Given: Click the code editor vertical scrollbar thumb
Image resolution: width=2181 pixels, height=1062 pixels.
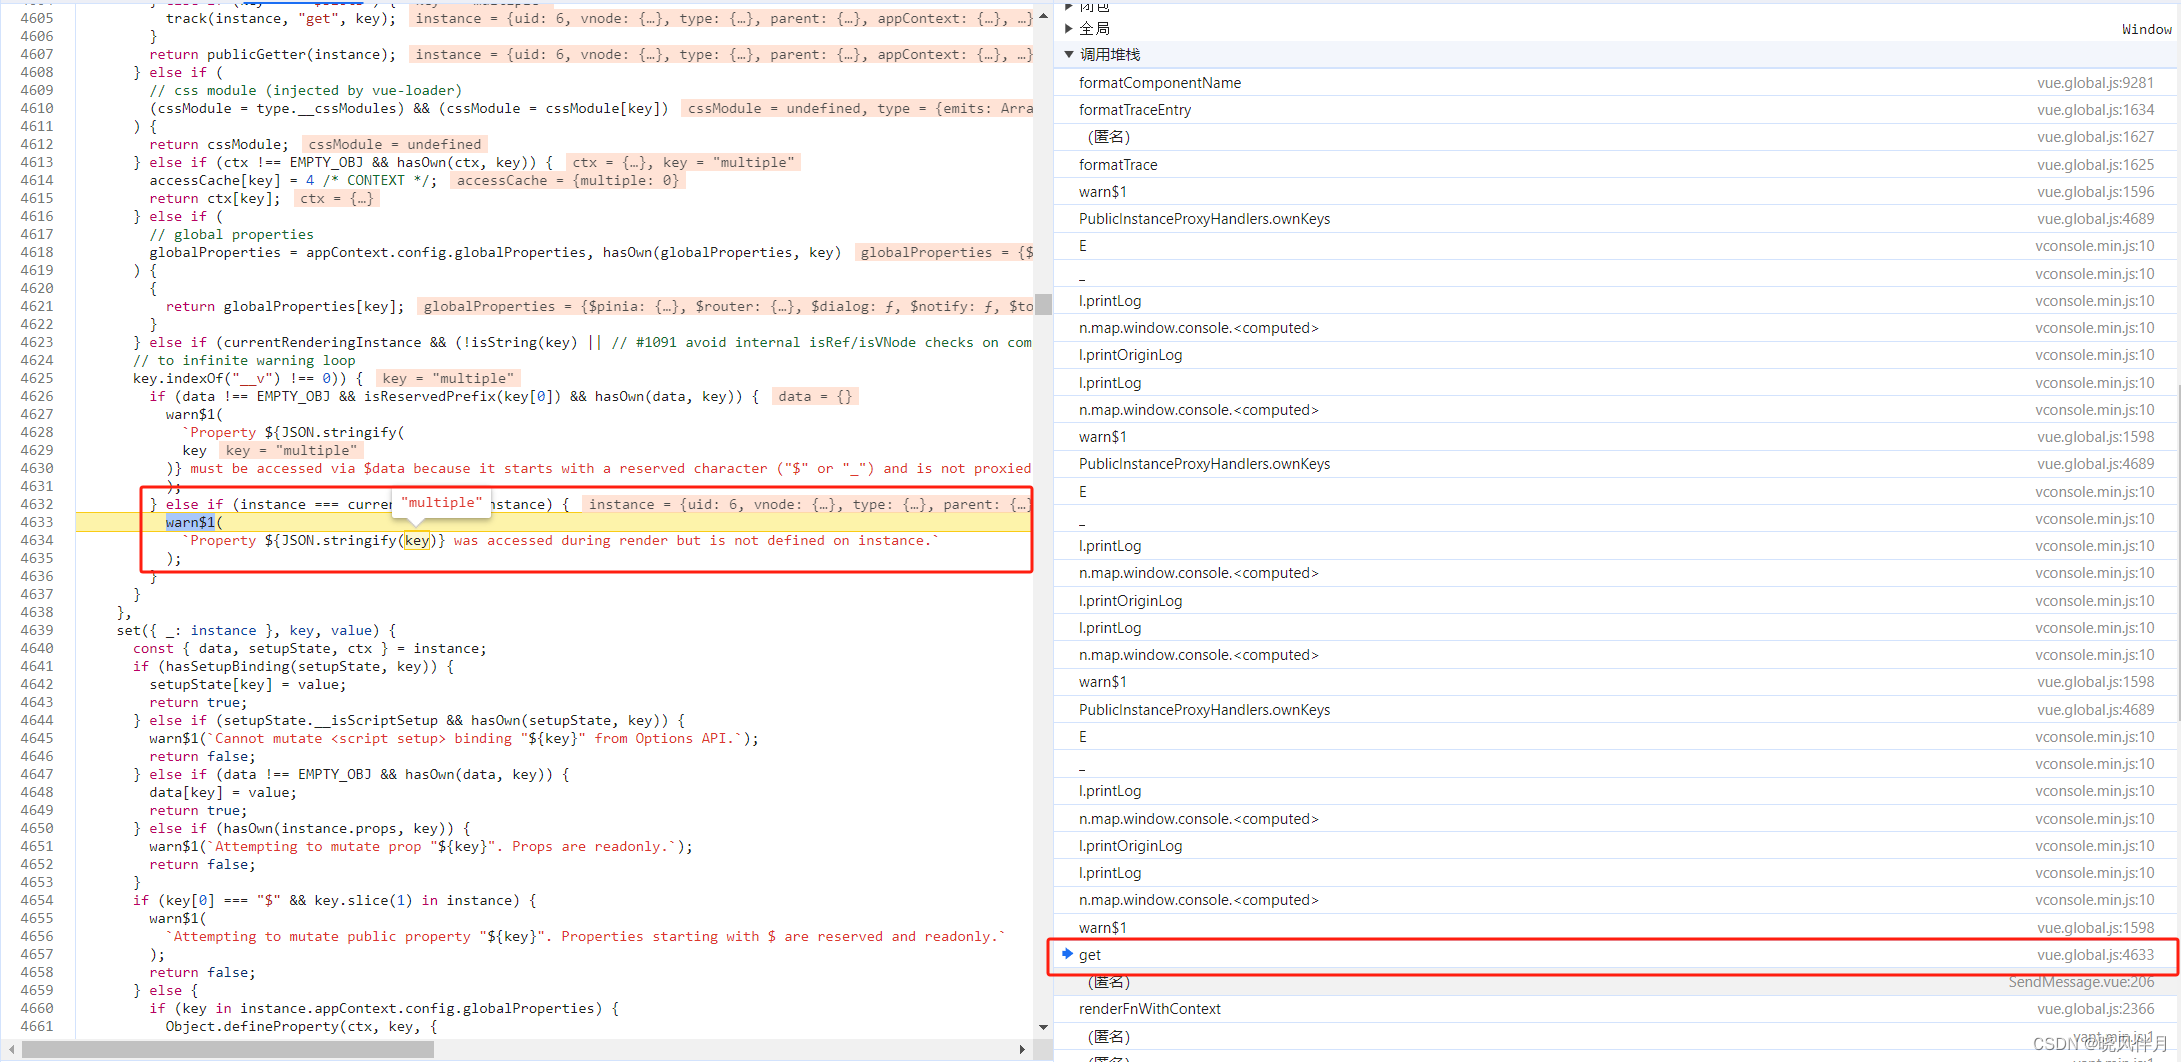Looking at the screenshot, I should [1043, 304].
